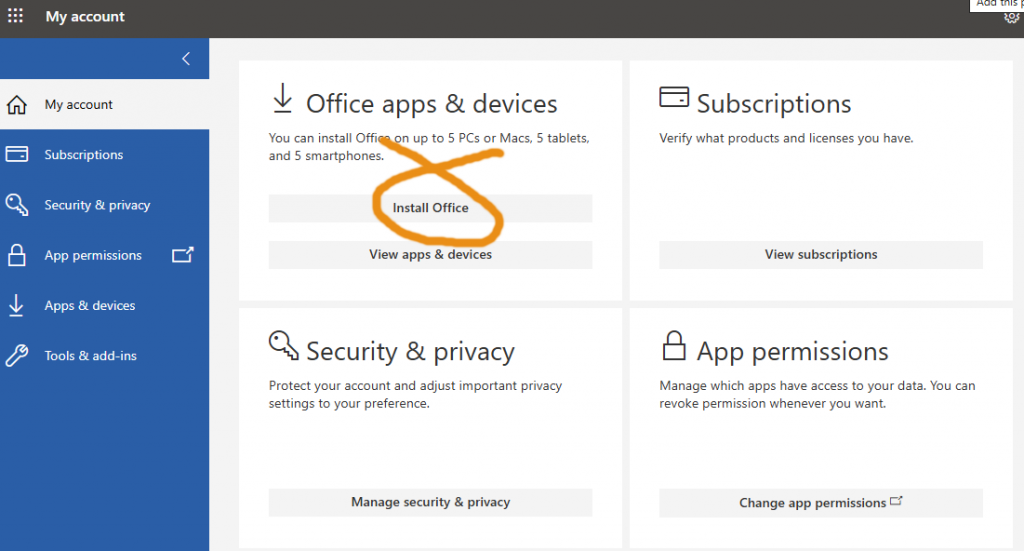Image resolution: width=1024 pixels, height=551 pixels.
Task: Click the Office apps & devices heading
Action: point(431,104)
